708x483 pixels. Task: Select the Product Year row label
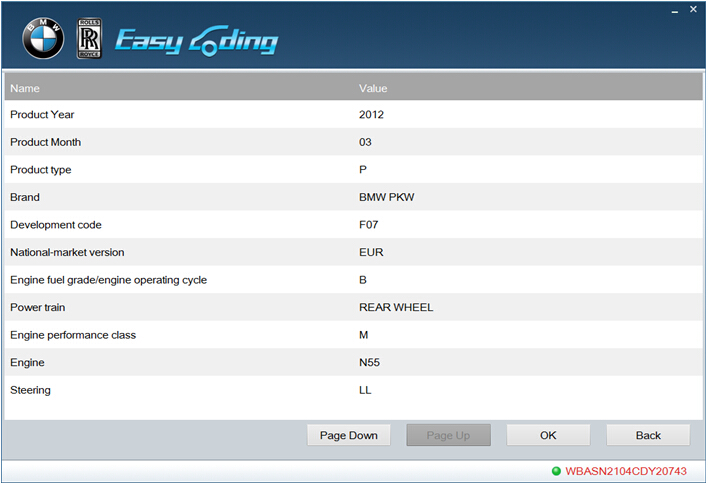coord(42,115)
